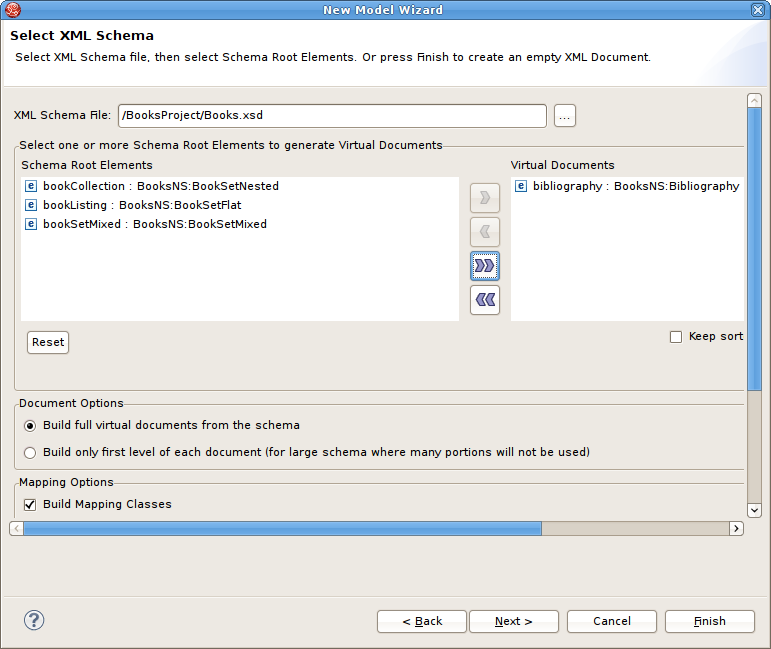Open the help question mark icon
771x649 pixels.
point(35,620)
